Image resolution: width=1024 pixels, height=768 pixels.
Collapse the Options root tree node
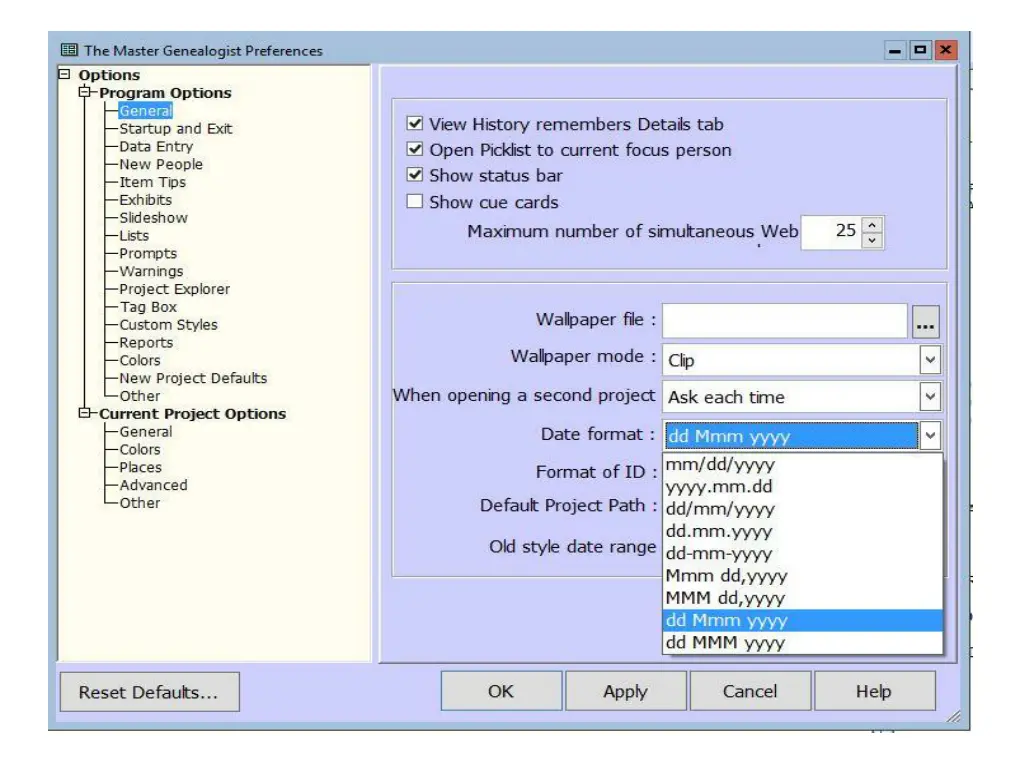coord(64,74)
